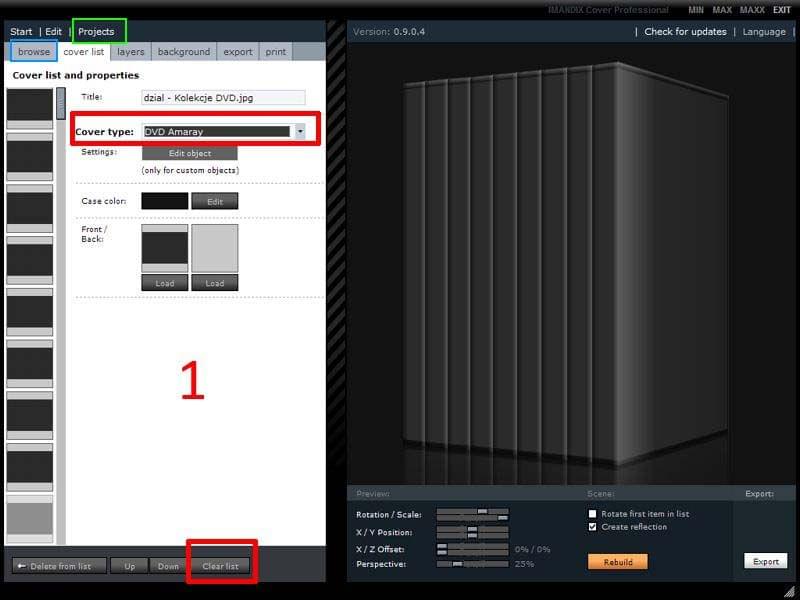Open the Projects menu
Screen dimensions: 800x600
point(97,32)
